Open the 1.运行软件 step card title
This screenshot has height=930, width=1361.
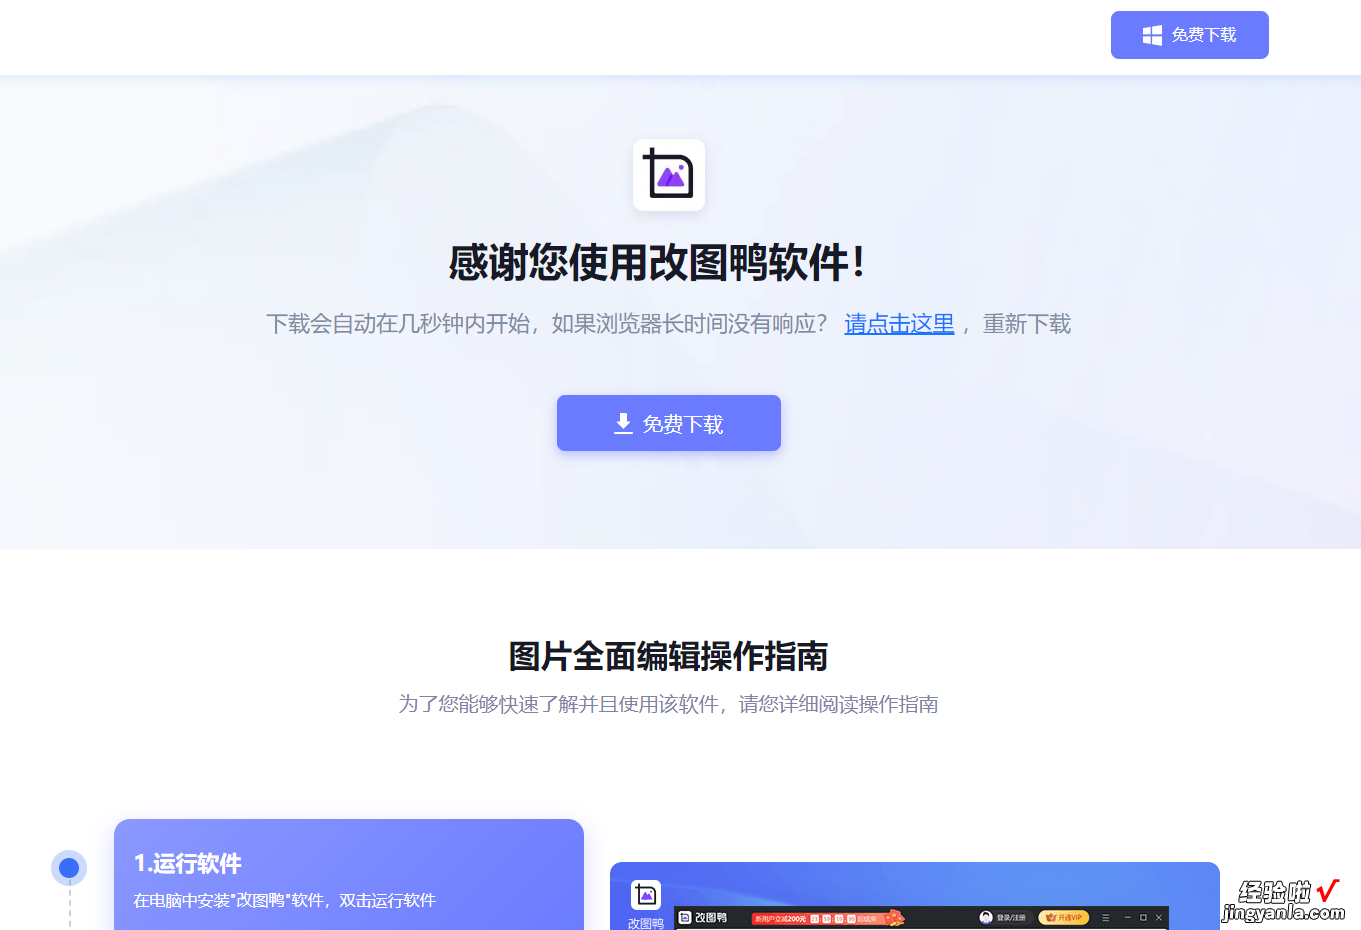(x=188, y=864)
